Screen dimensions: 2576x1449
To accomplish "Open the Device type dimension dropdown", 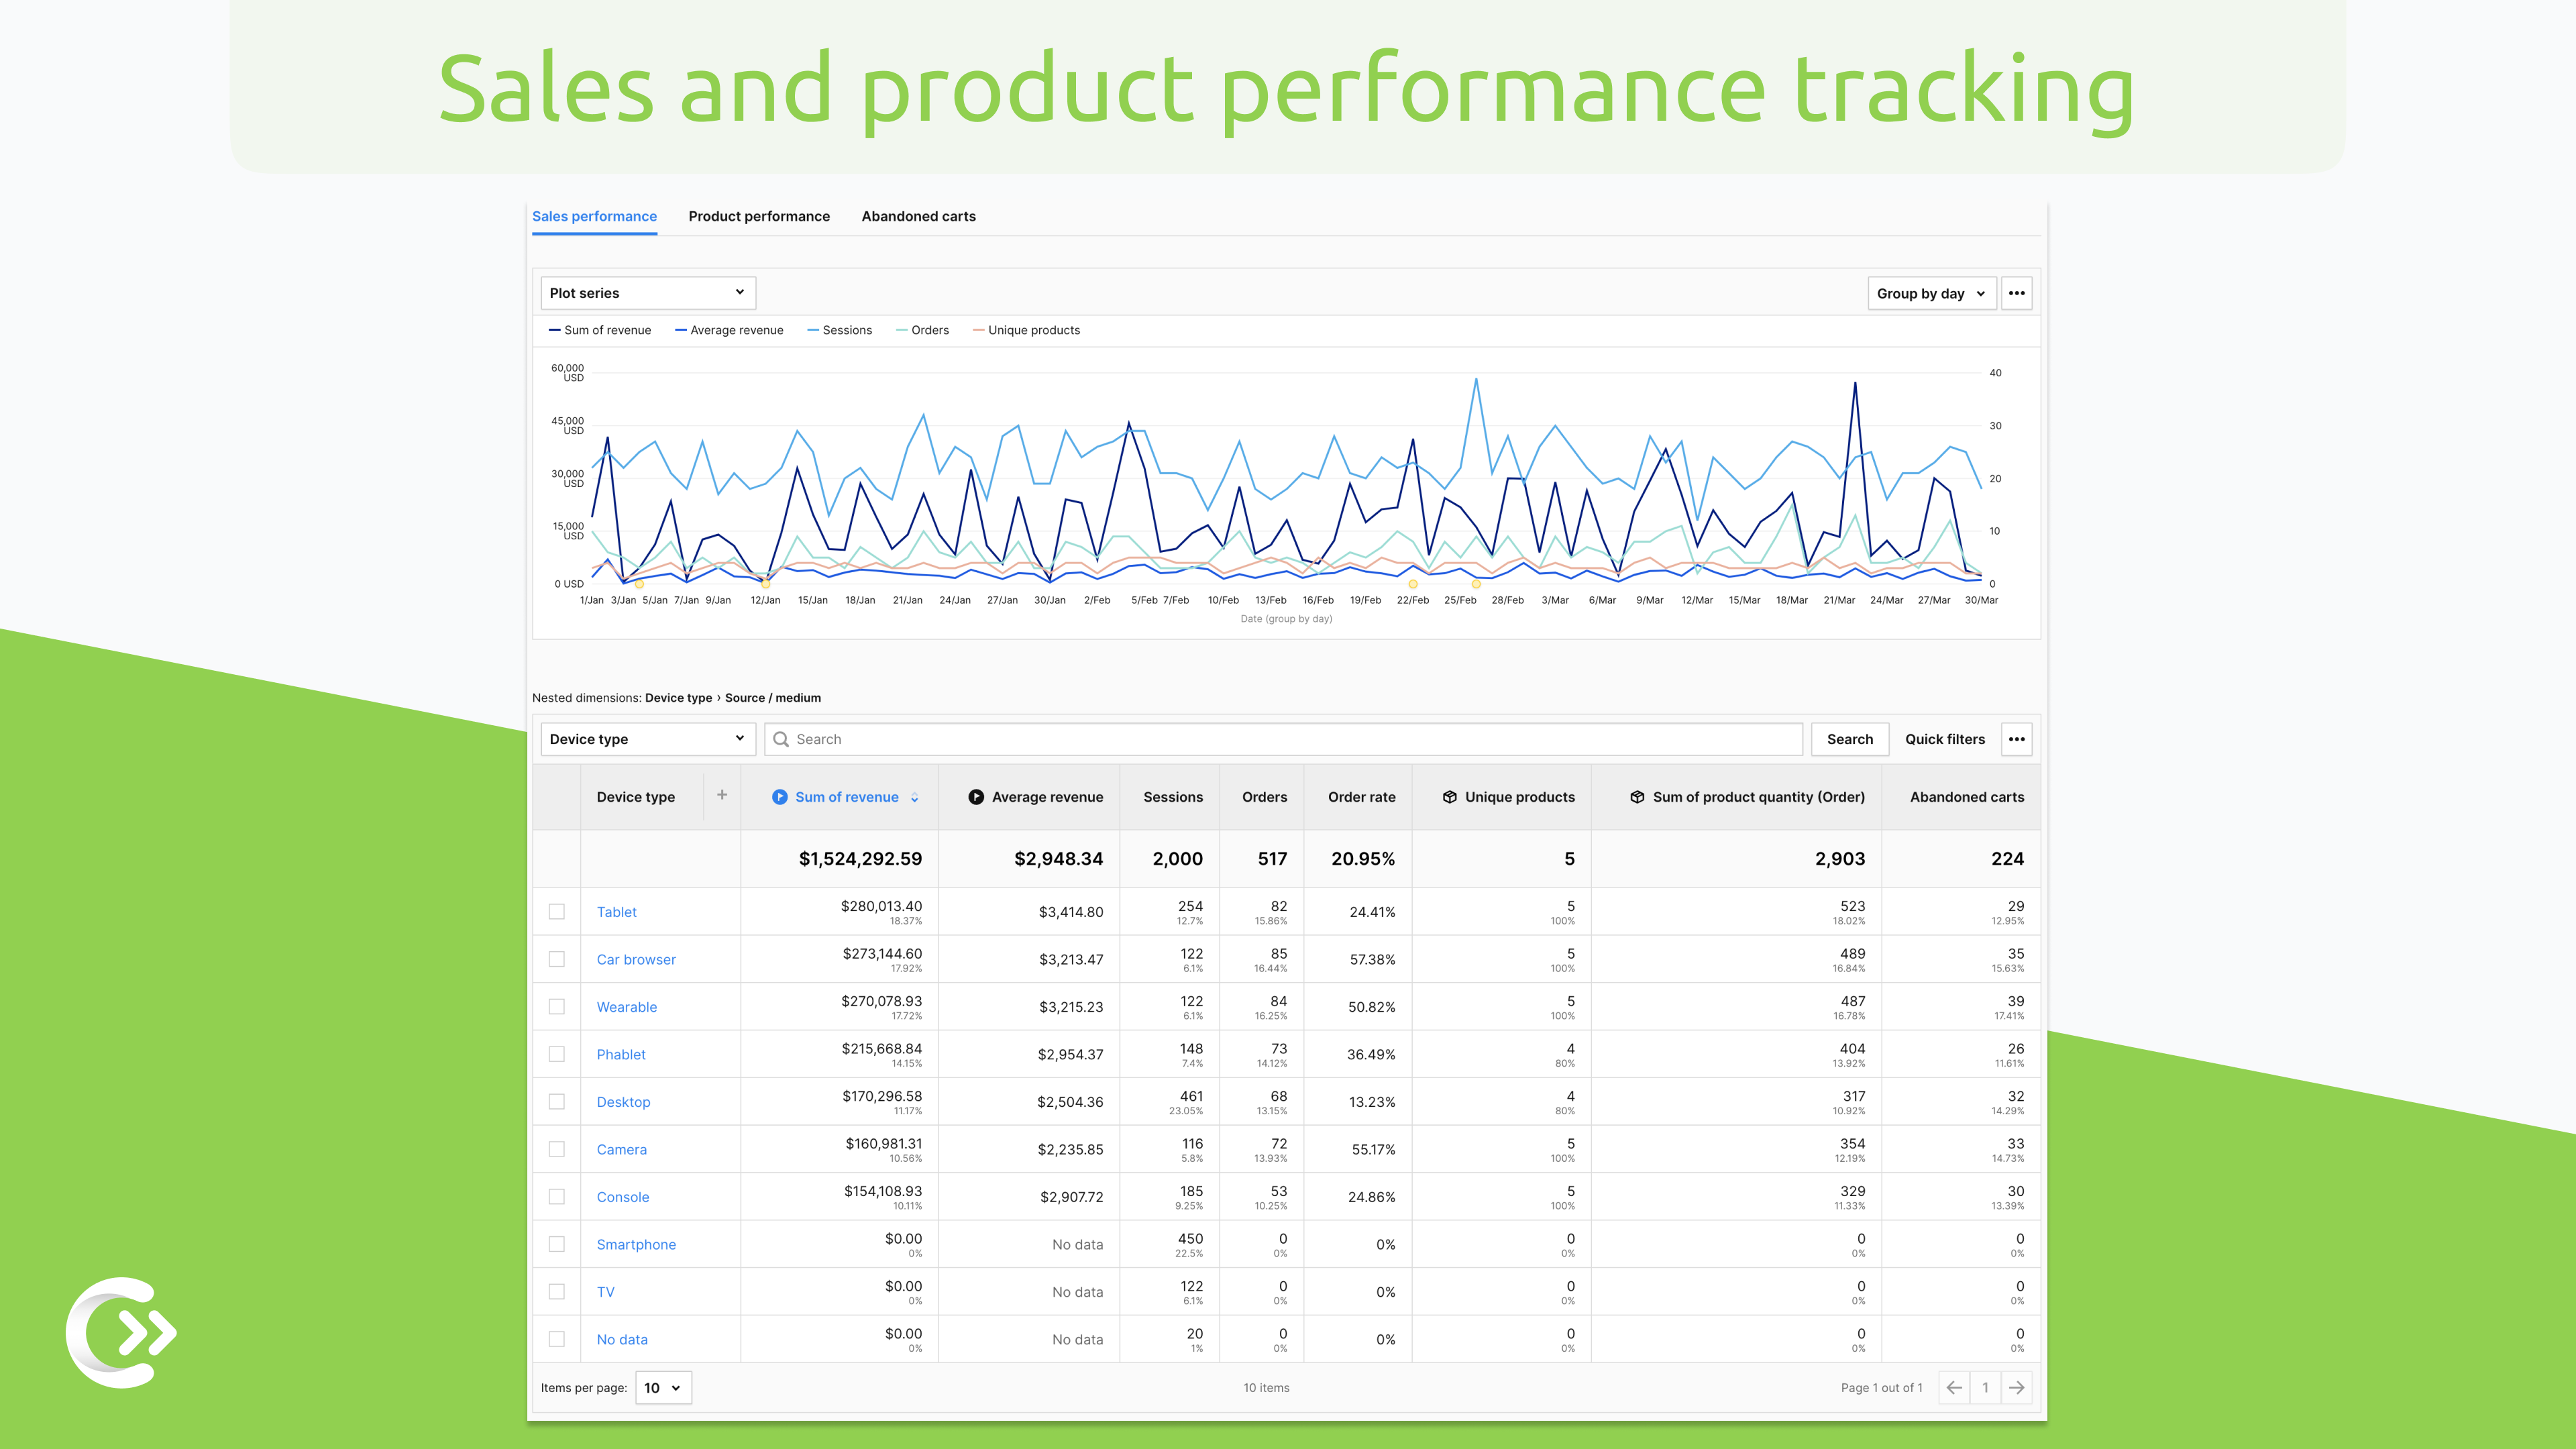I will [x=648, y=739].
